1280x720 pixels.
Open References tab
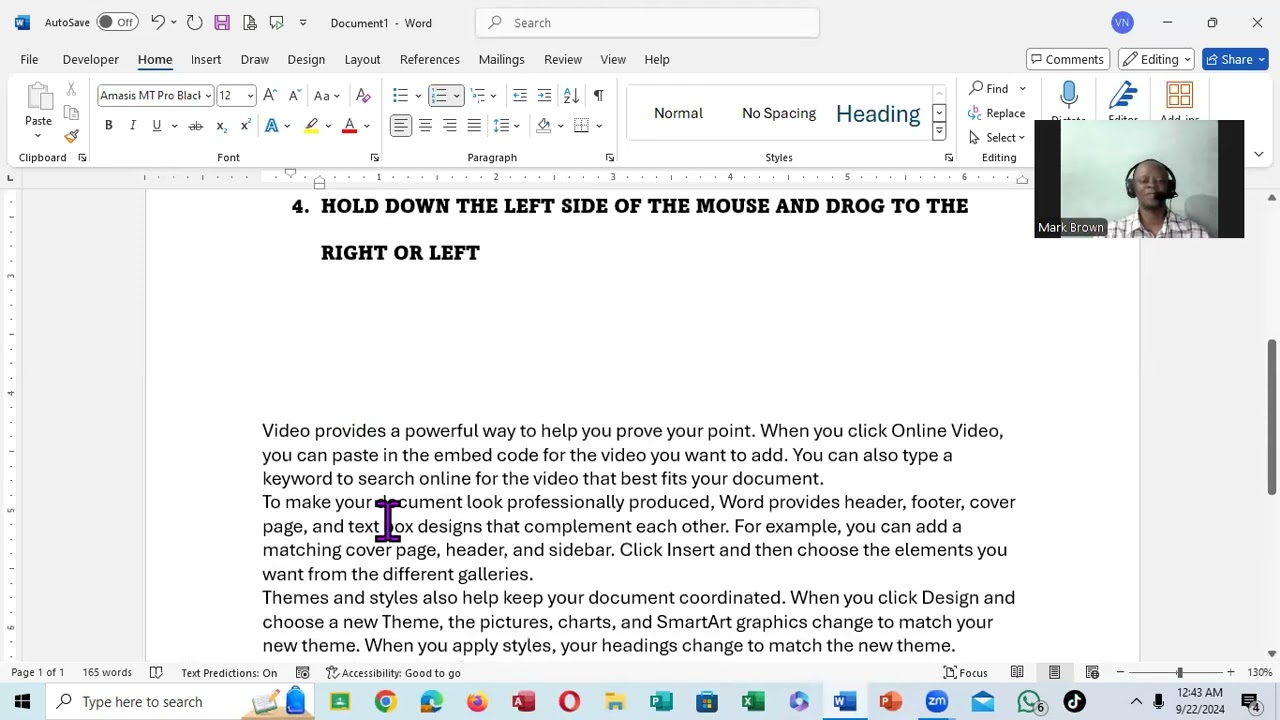(x=430, y=59)
